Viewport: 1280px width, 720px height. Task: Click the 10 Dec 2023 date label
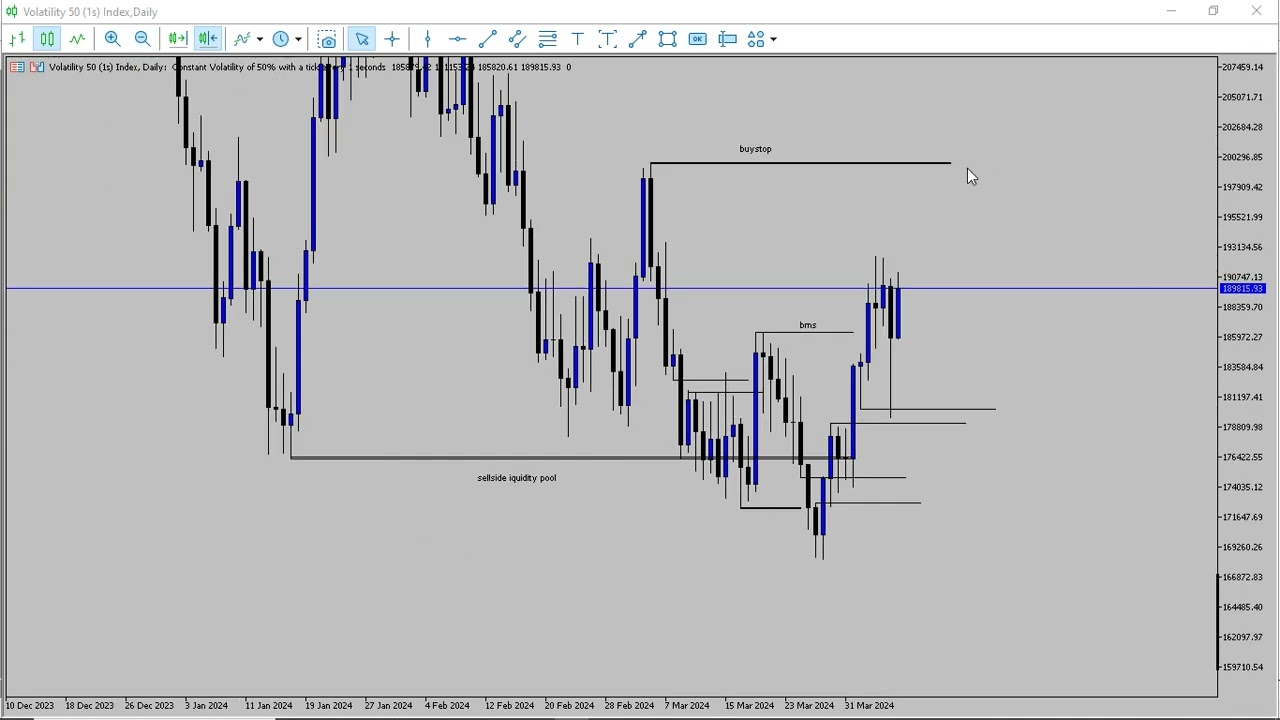tap(30, 706)
